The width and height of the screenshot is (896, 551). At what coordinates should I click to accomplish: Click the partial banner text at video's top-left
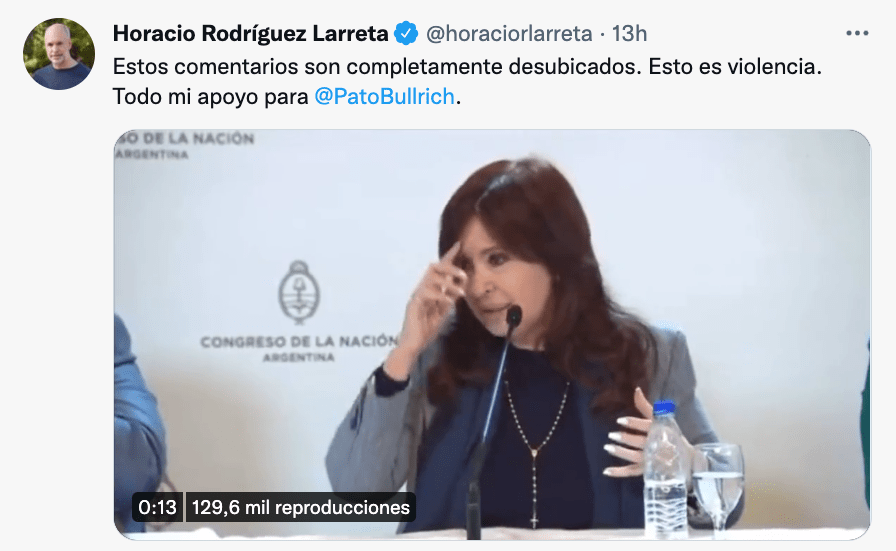tap(184, 145)
